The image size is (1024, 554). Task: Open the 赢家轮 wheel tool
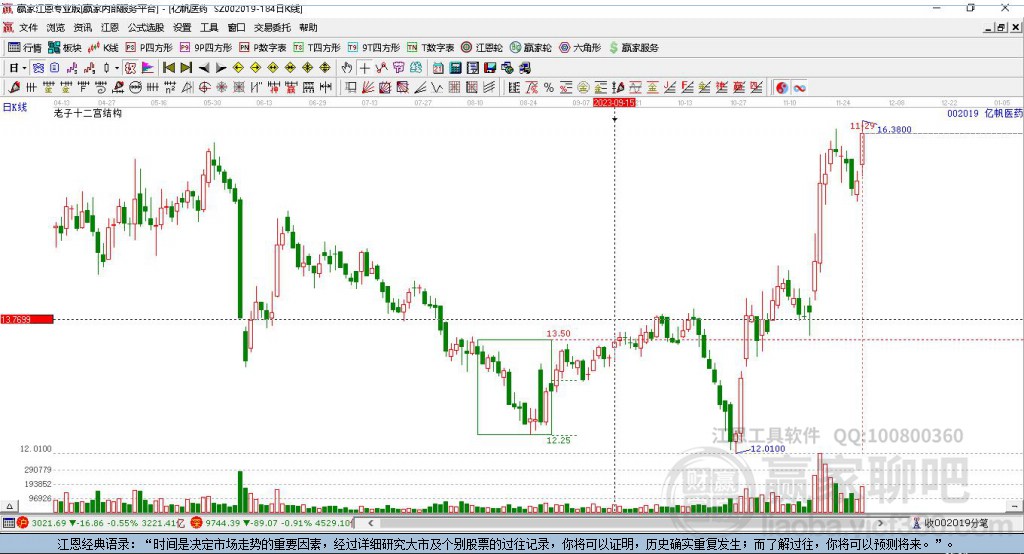[530, 48]
